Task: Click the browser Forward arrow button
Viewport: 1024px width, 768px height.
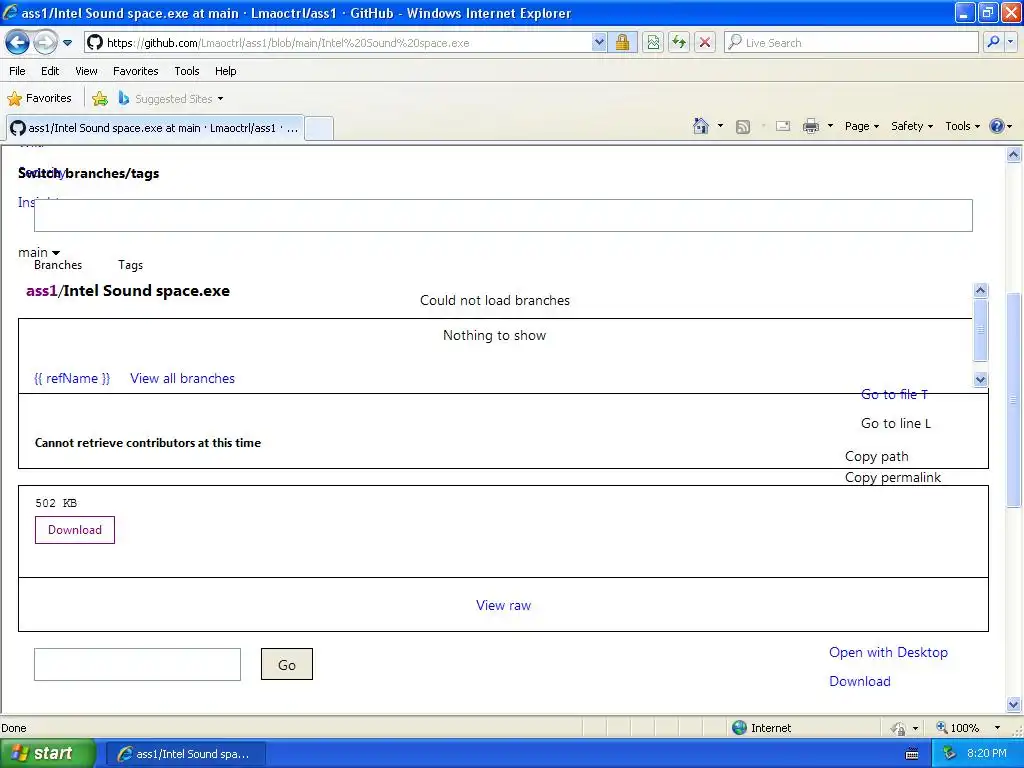Action: [45, 43]
